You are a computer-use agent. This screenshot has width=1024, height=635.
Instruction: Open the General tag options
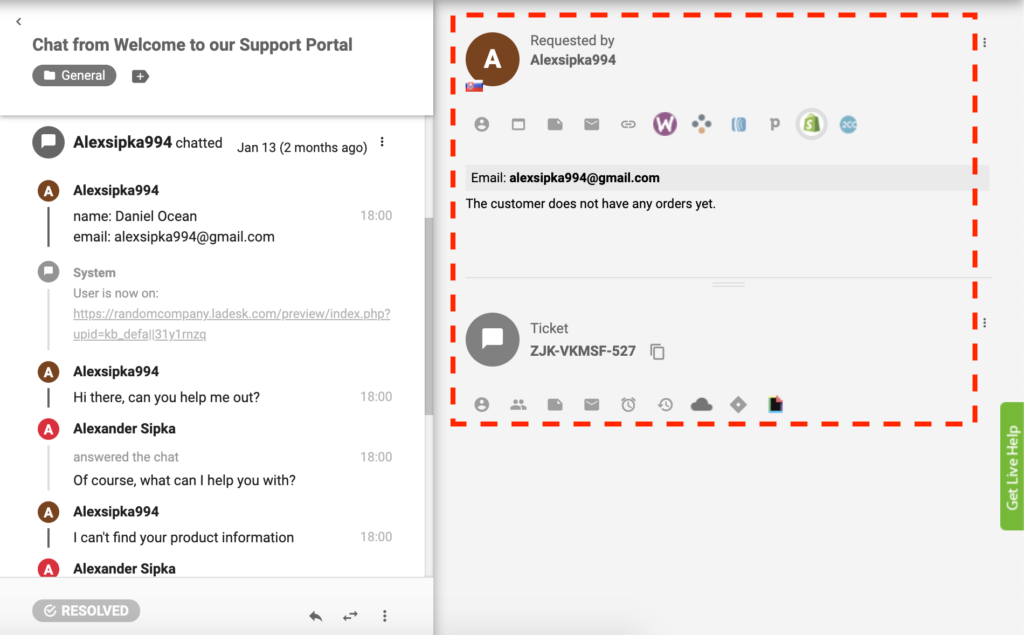pyautogui.click(x=74, y=75)
